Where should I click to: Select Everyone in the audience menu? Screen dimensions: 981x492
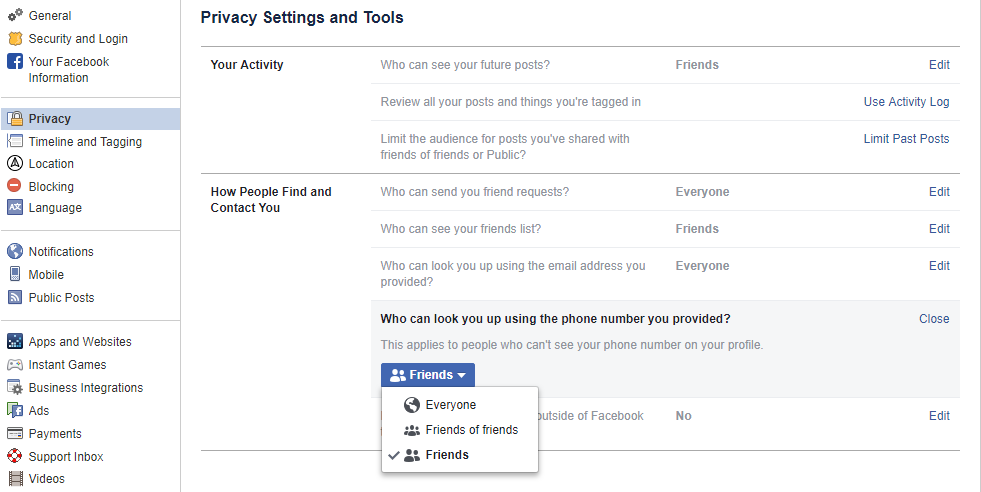pyautogui.click(x=450, y=405)
